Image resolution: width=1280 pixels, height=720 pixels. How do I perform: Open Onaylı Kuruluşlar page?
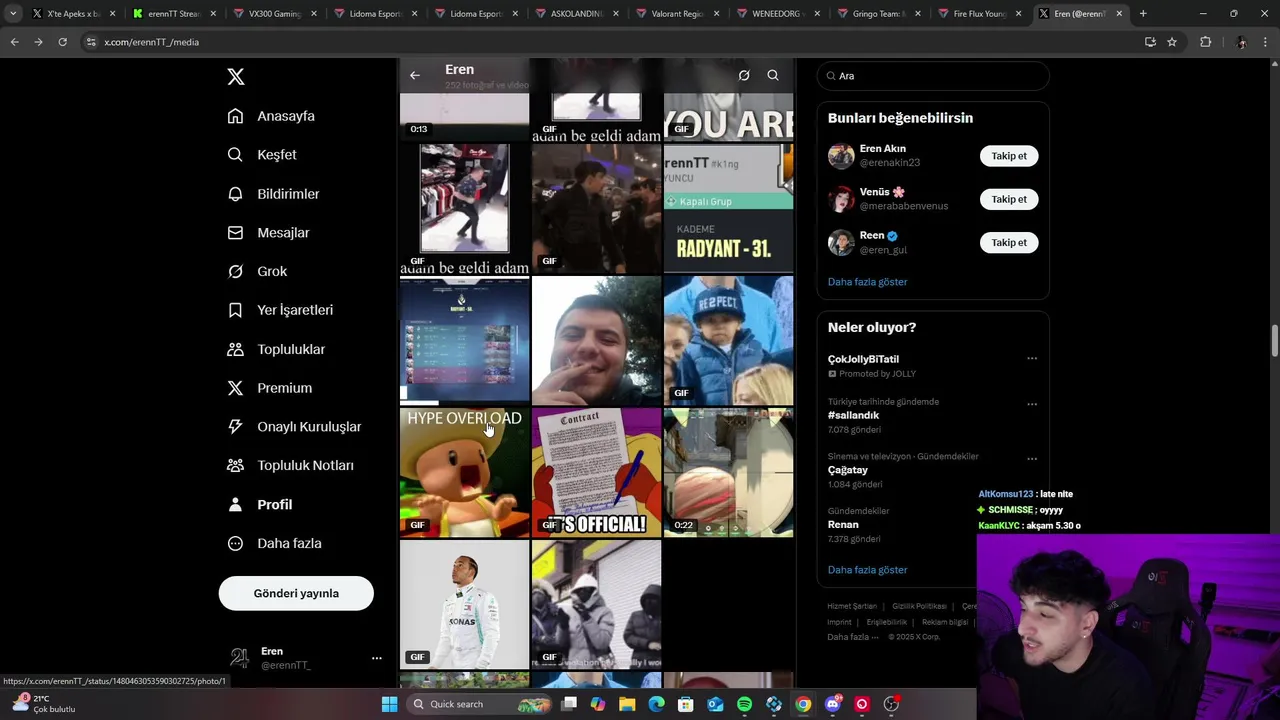294,427
